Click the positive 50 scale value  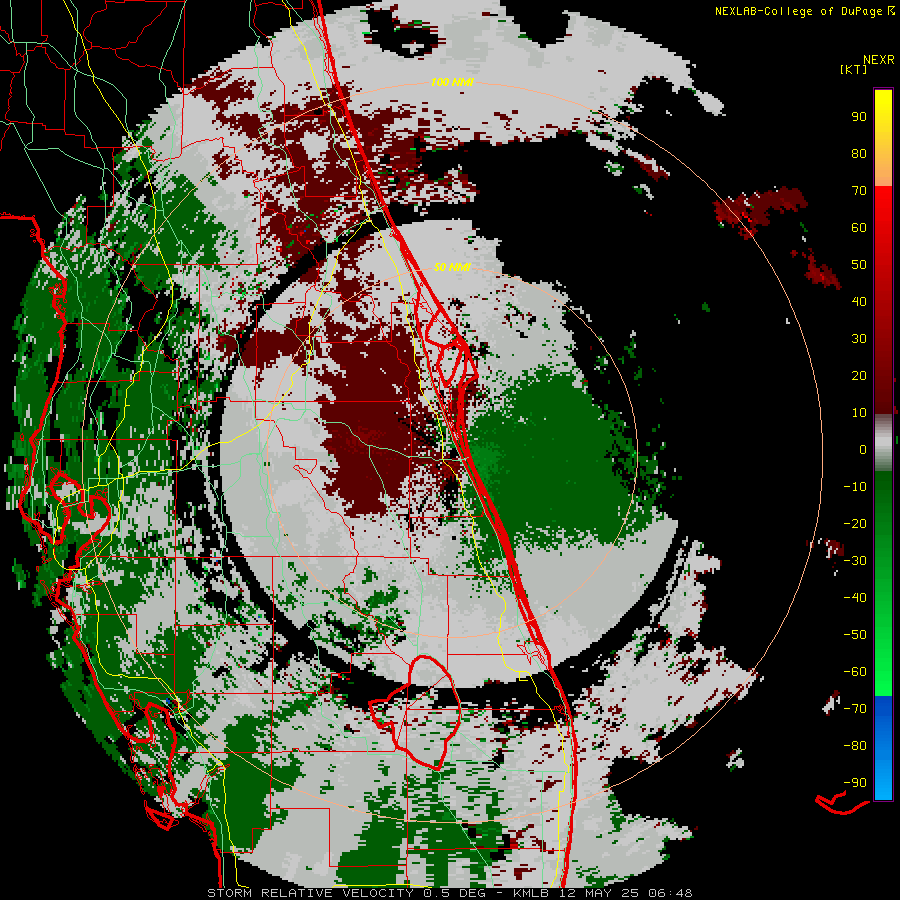(859, 265)
